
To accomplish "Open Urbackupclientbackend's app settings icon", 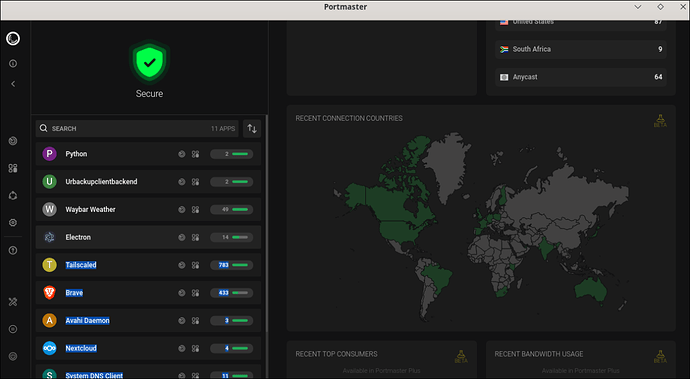I will point(195,182).
